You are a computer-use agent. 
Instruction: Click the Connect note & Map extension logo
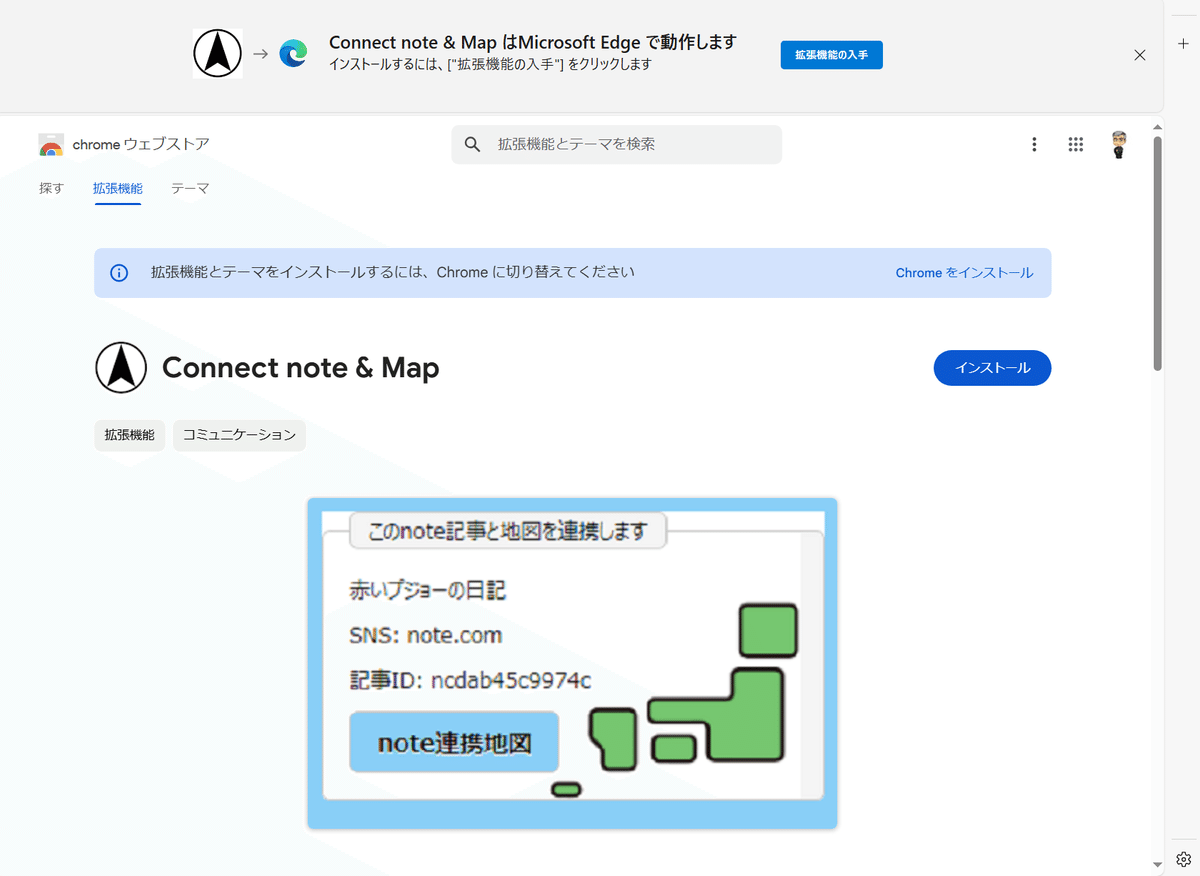tap(120, 367)
